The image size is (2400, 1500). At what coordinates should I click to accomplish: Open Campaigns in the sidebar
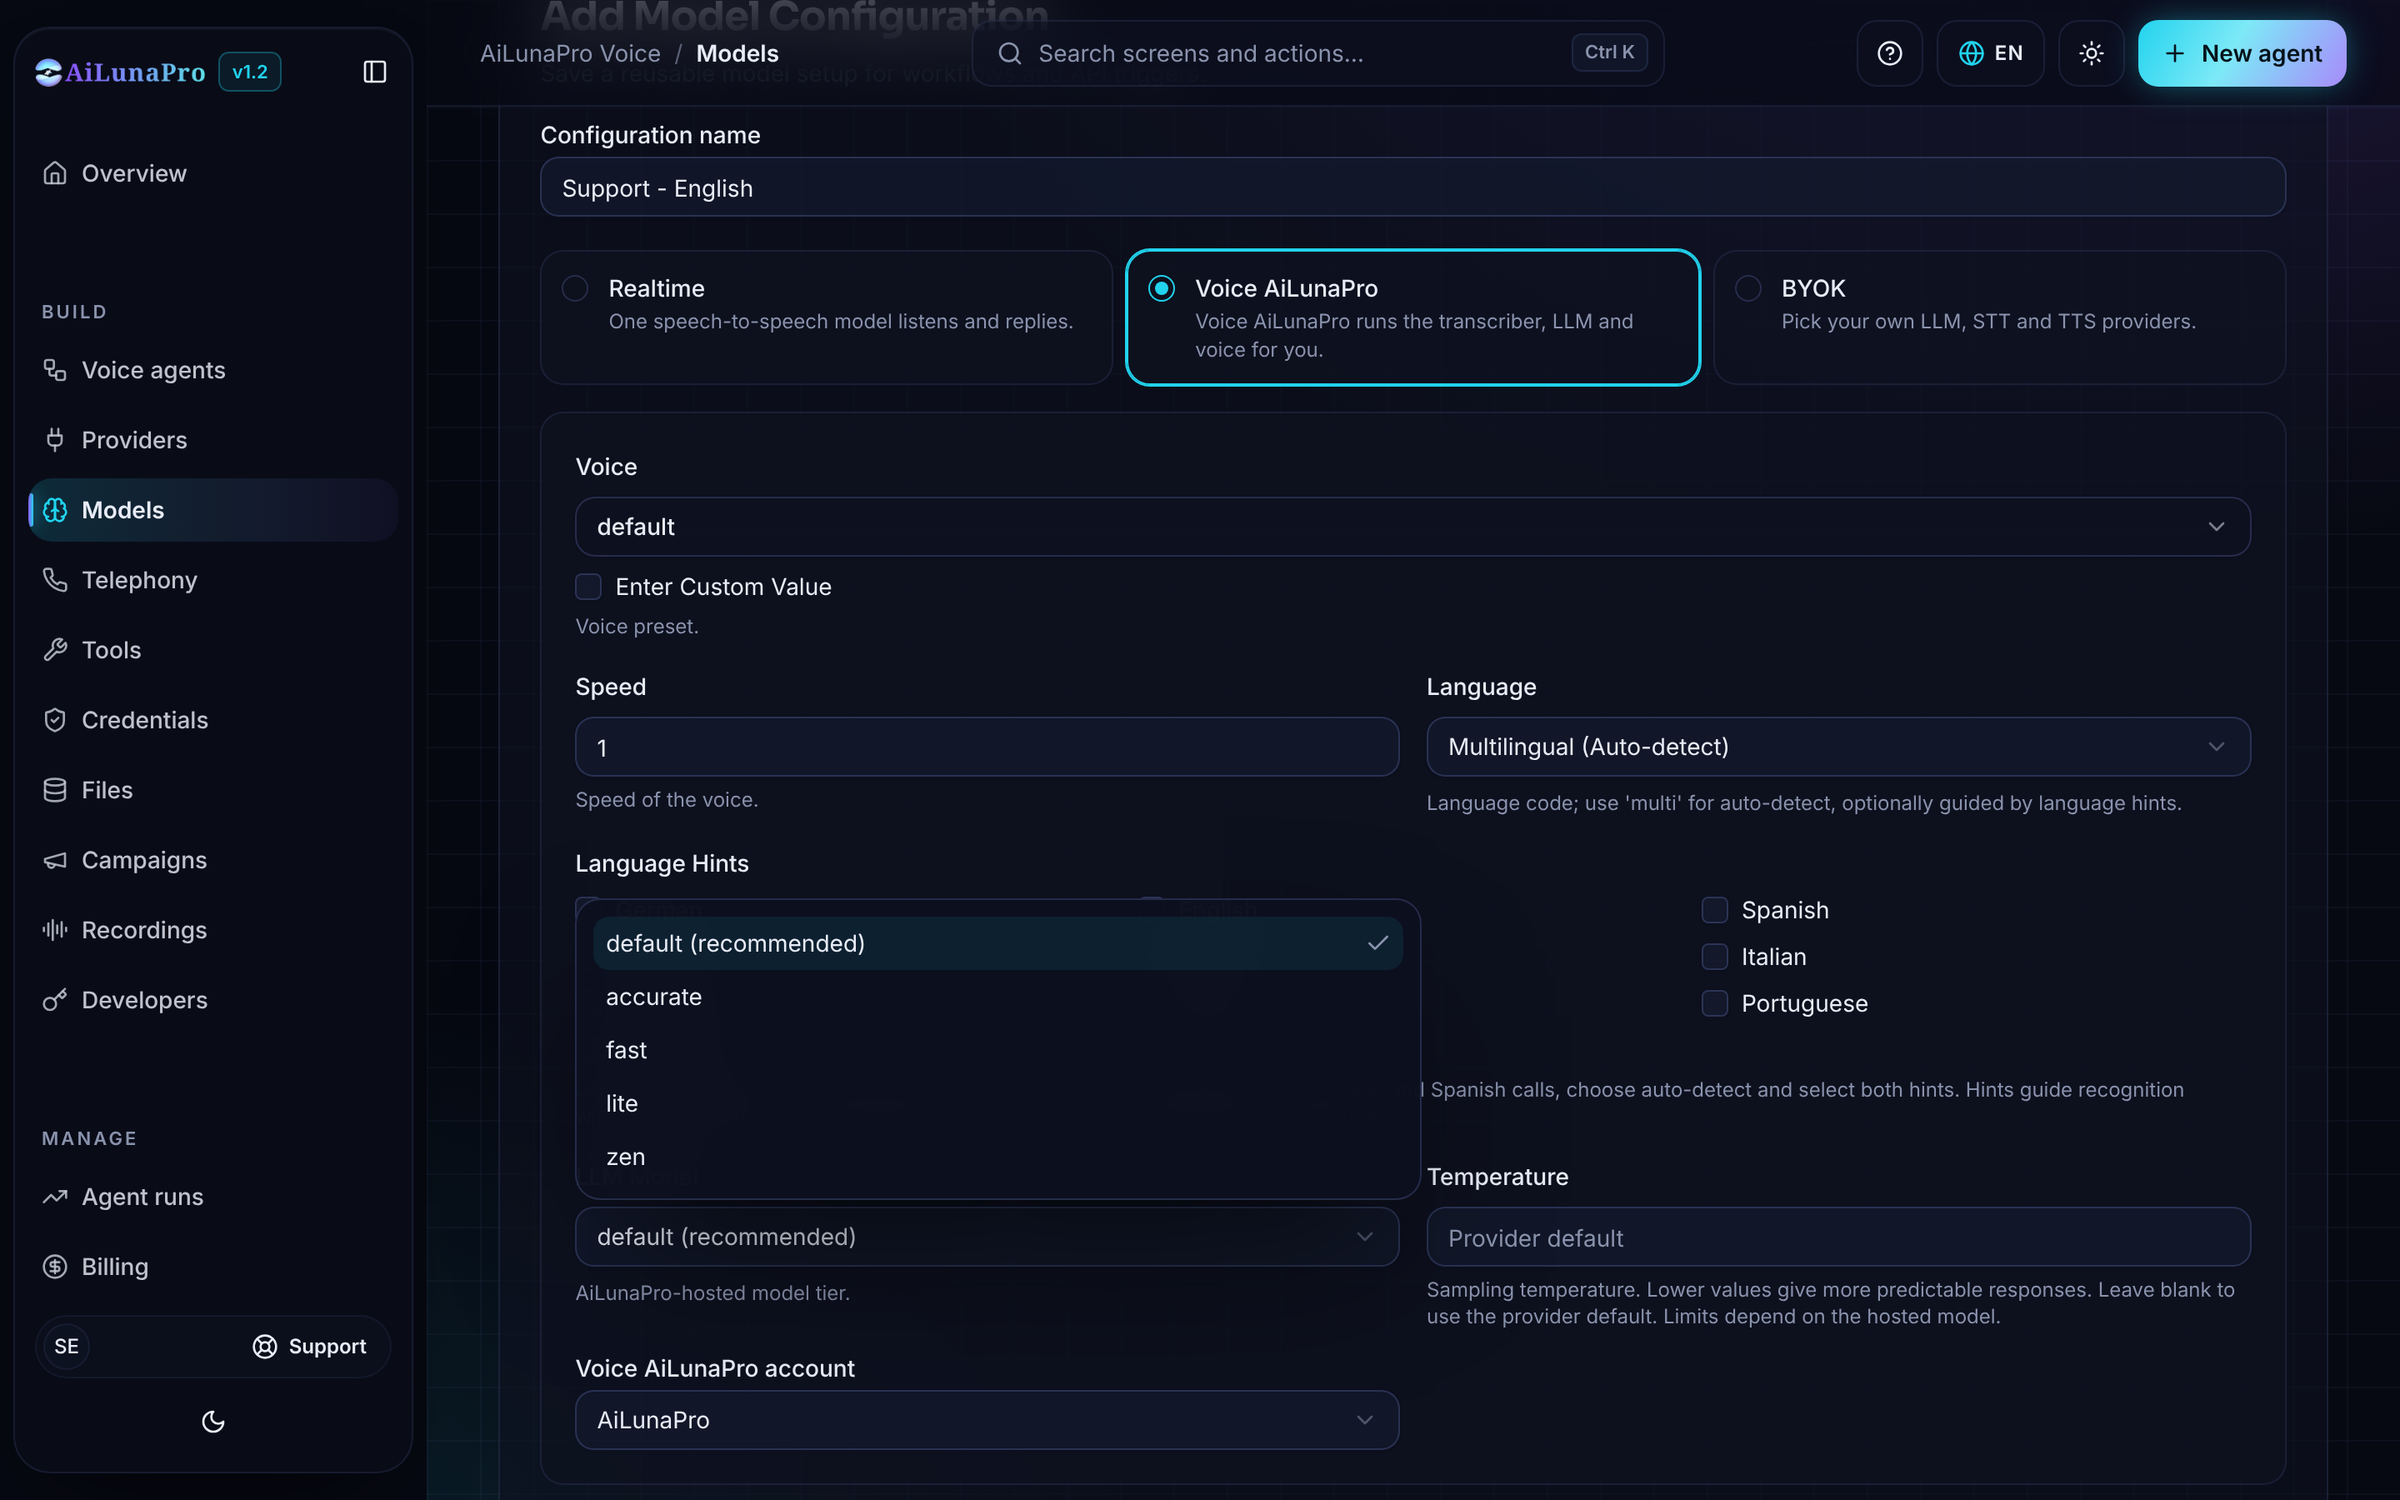point(213,860)
